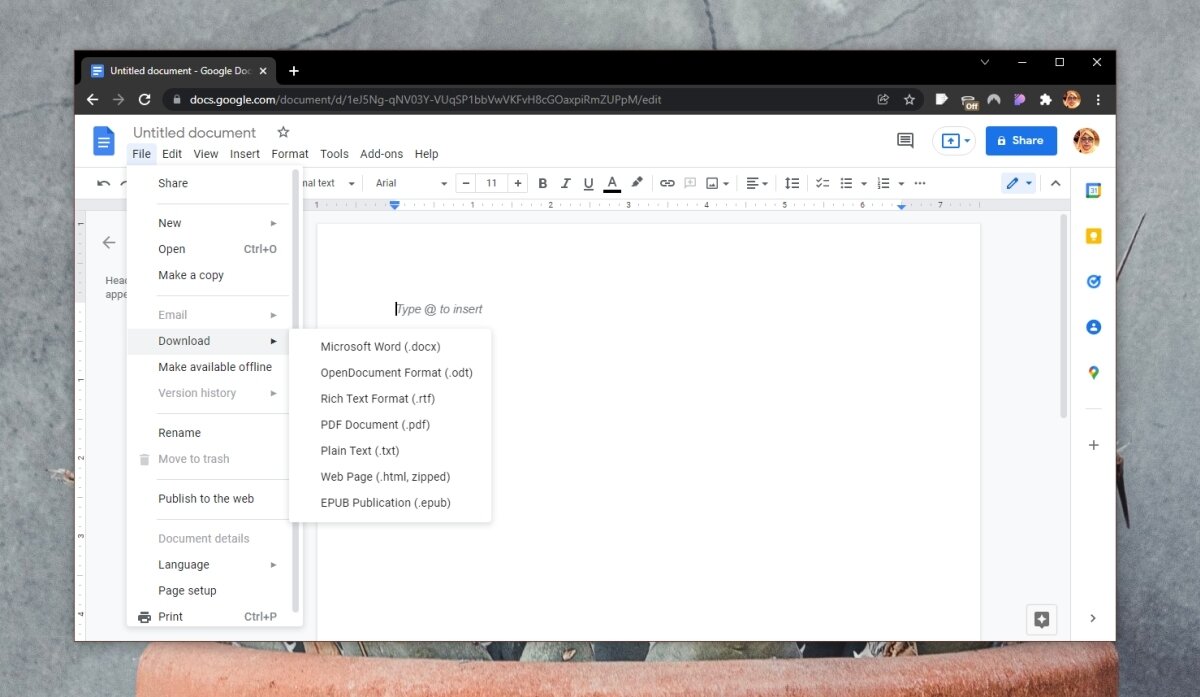Open the Chrome extensions puzzle icon
The width and height of the screenshot is (1200, 697).
[x=1046, y=99]
